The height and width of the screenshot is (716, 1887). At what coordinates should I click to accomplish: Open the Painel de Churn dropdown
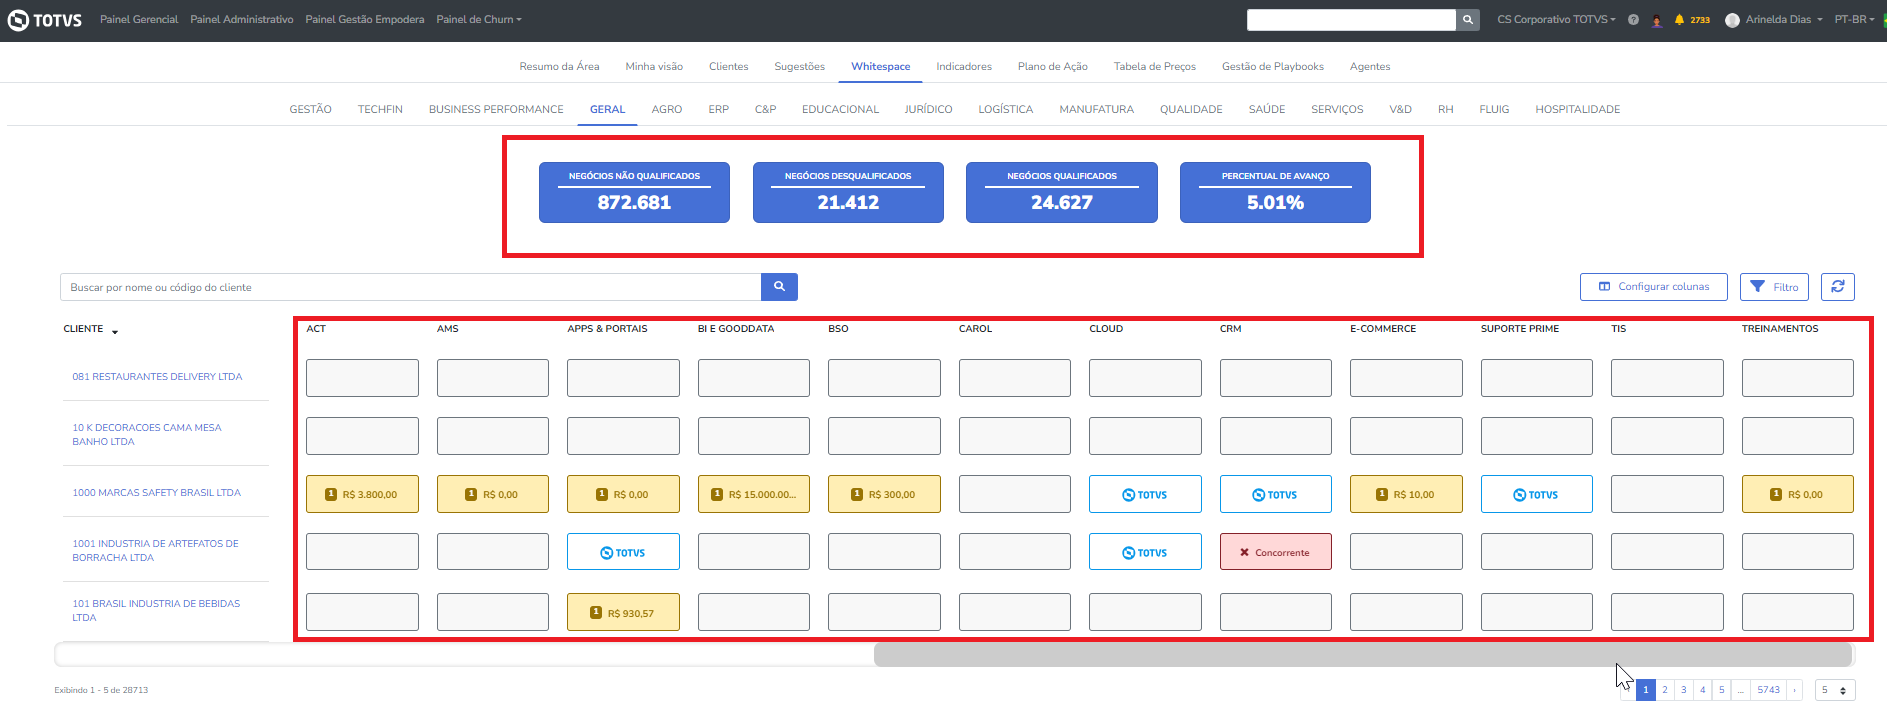(479, 20)
